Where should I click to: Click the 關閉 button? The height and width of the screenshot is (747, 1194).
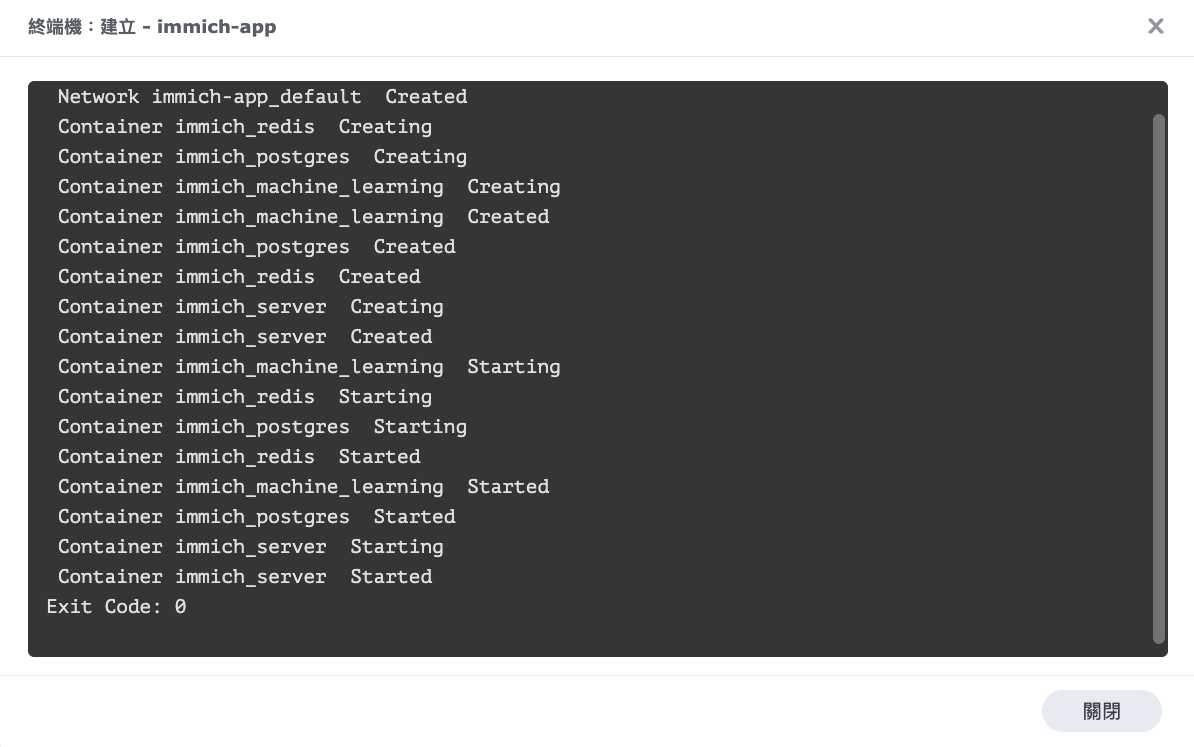click(x=1101, y=711)
